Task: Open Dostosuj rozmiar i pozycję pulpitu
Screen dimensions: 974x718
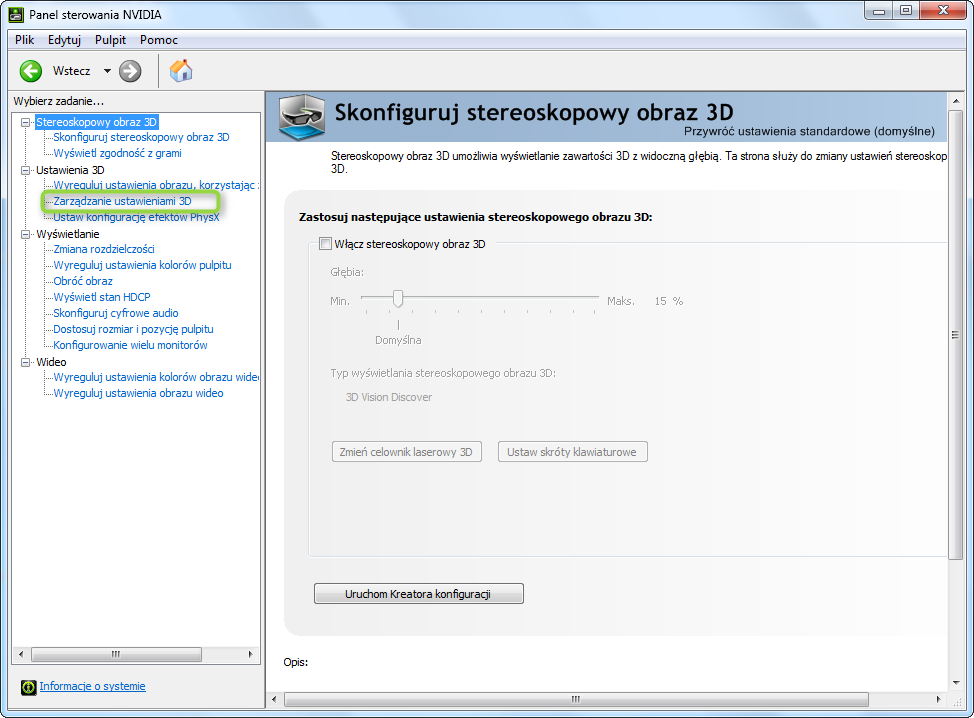Action: tap(133, 330)
